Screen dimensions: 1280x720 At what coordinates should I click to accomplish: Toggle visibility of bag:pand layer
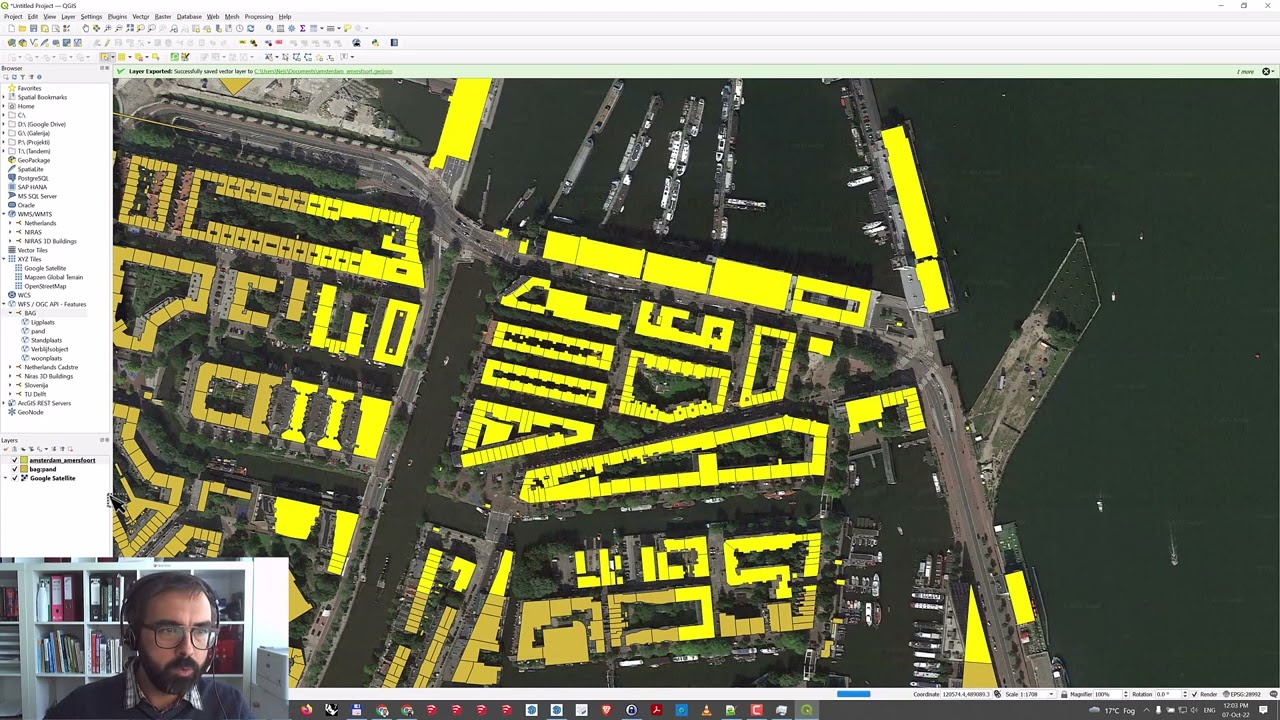tap(15, 469)
